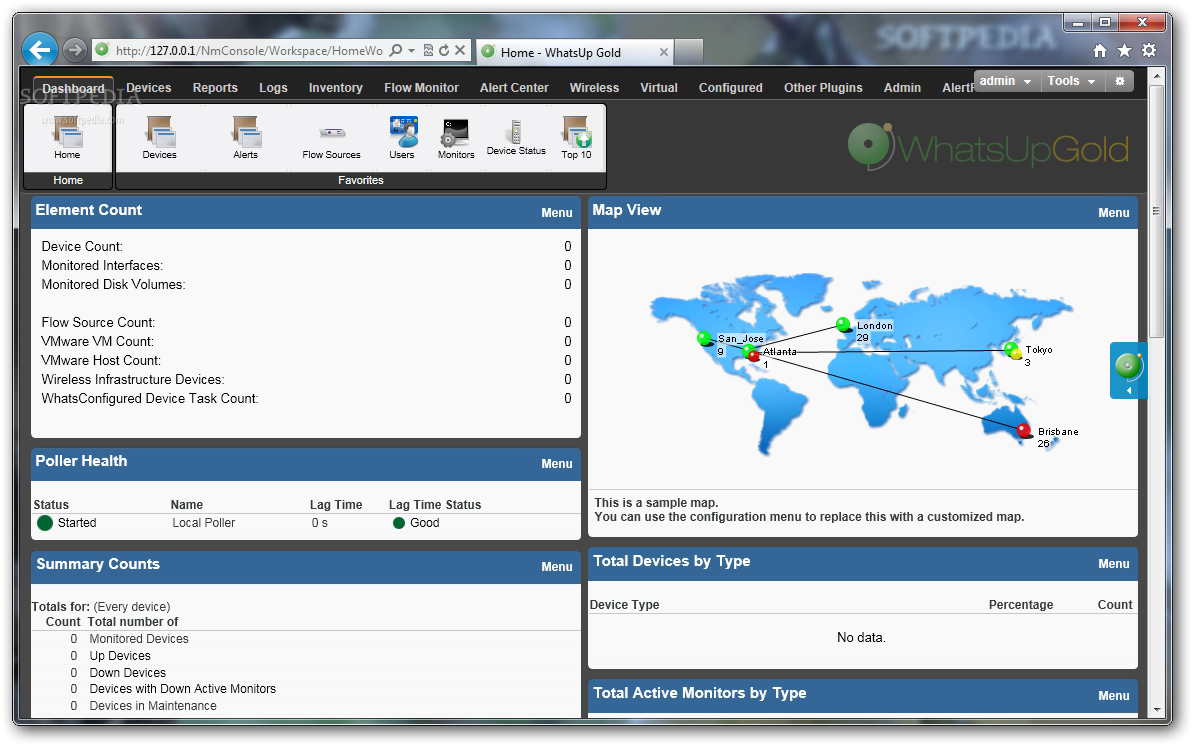Click the browser Back arrow button
1193x746 pixels.
40,50
